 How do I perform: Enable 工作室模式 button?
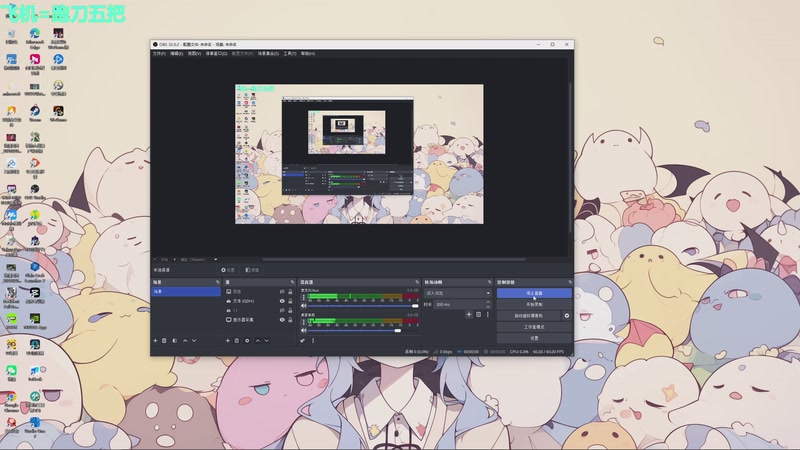[x=534, y=327]
